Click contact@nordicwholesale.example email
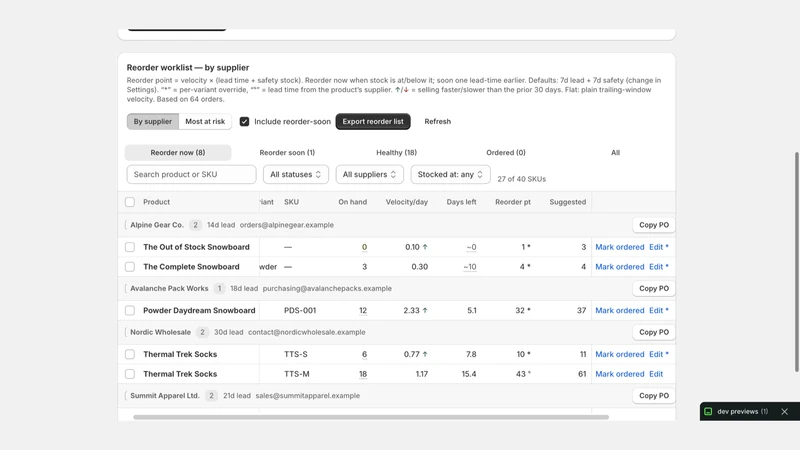This screenshot has height=450, width=800. pyautogui.click(x=307, y=332)
